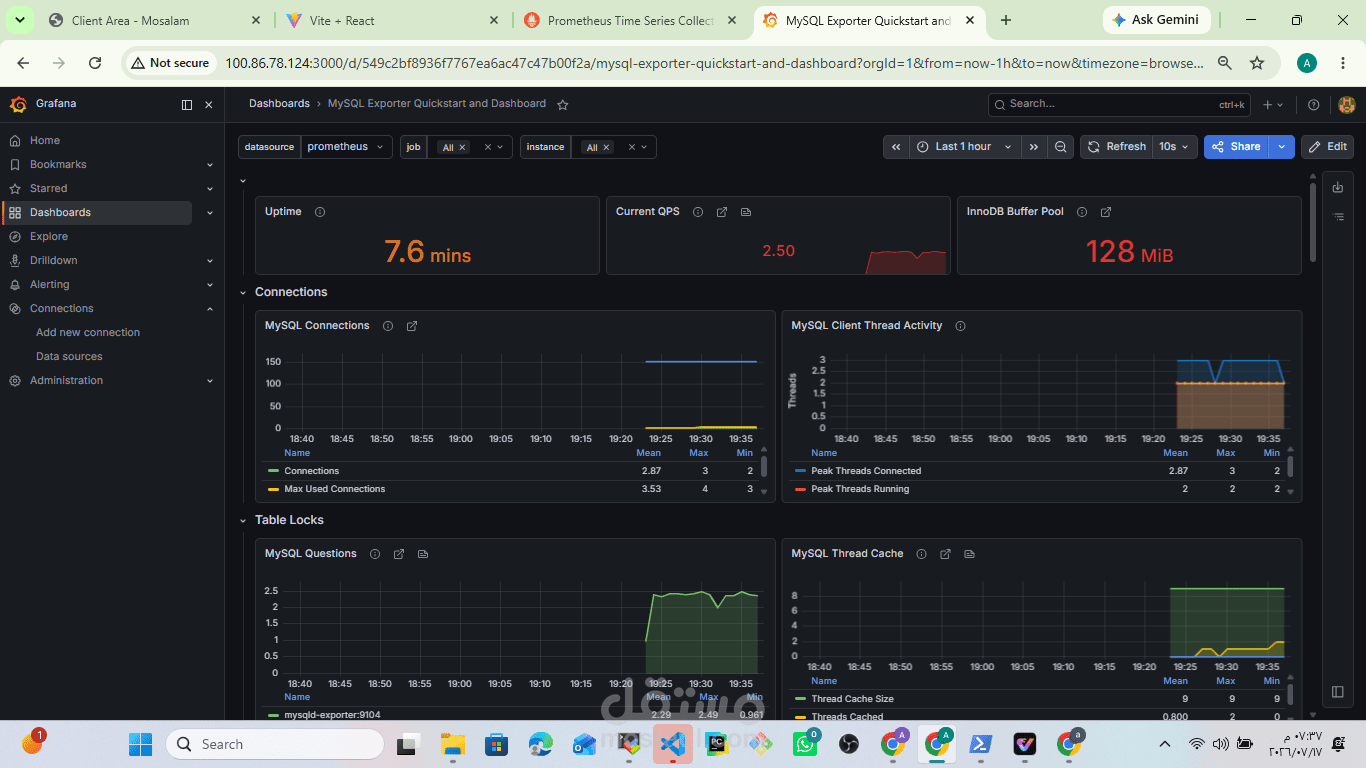Zoom out the time range

pos(1061,147)
